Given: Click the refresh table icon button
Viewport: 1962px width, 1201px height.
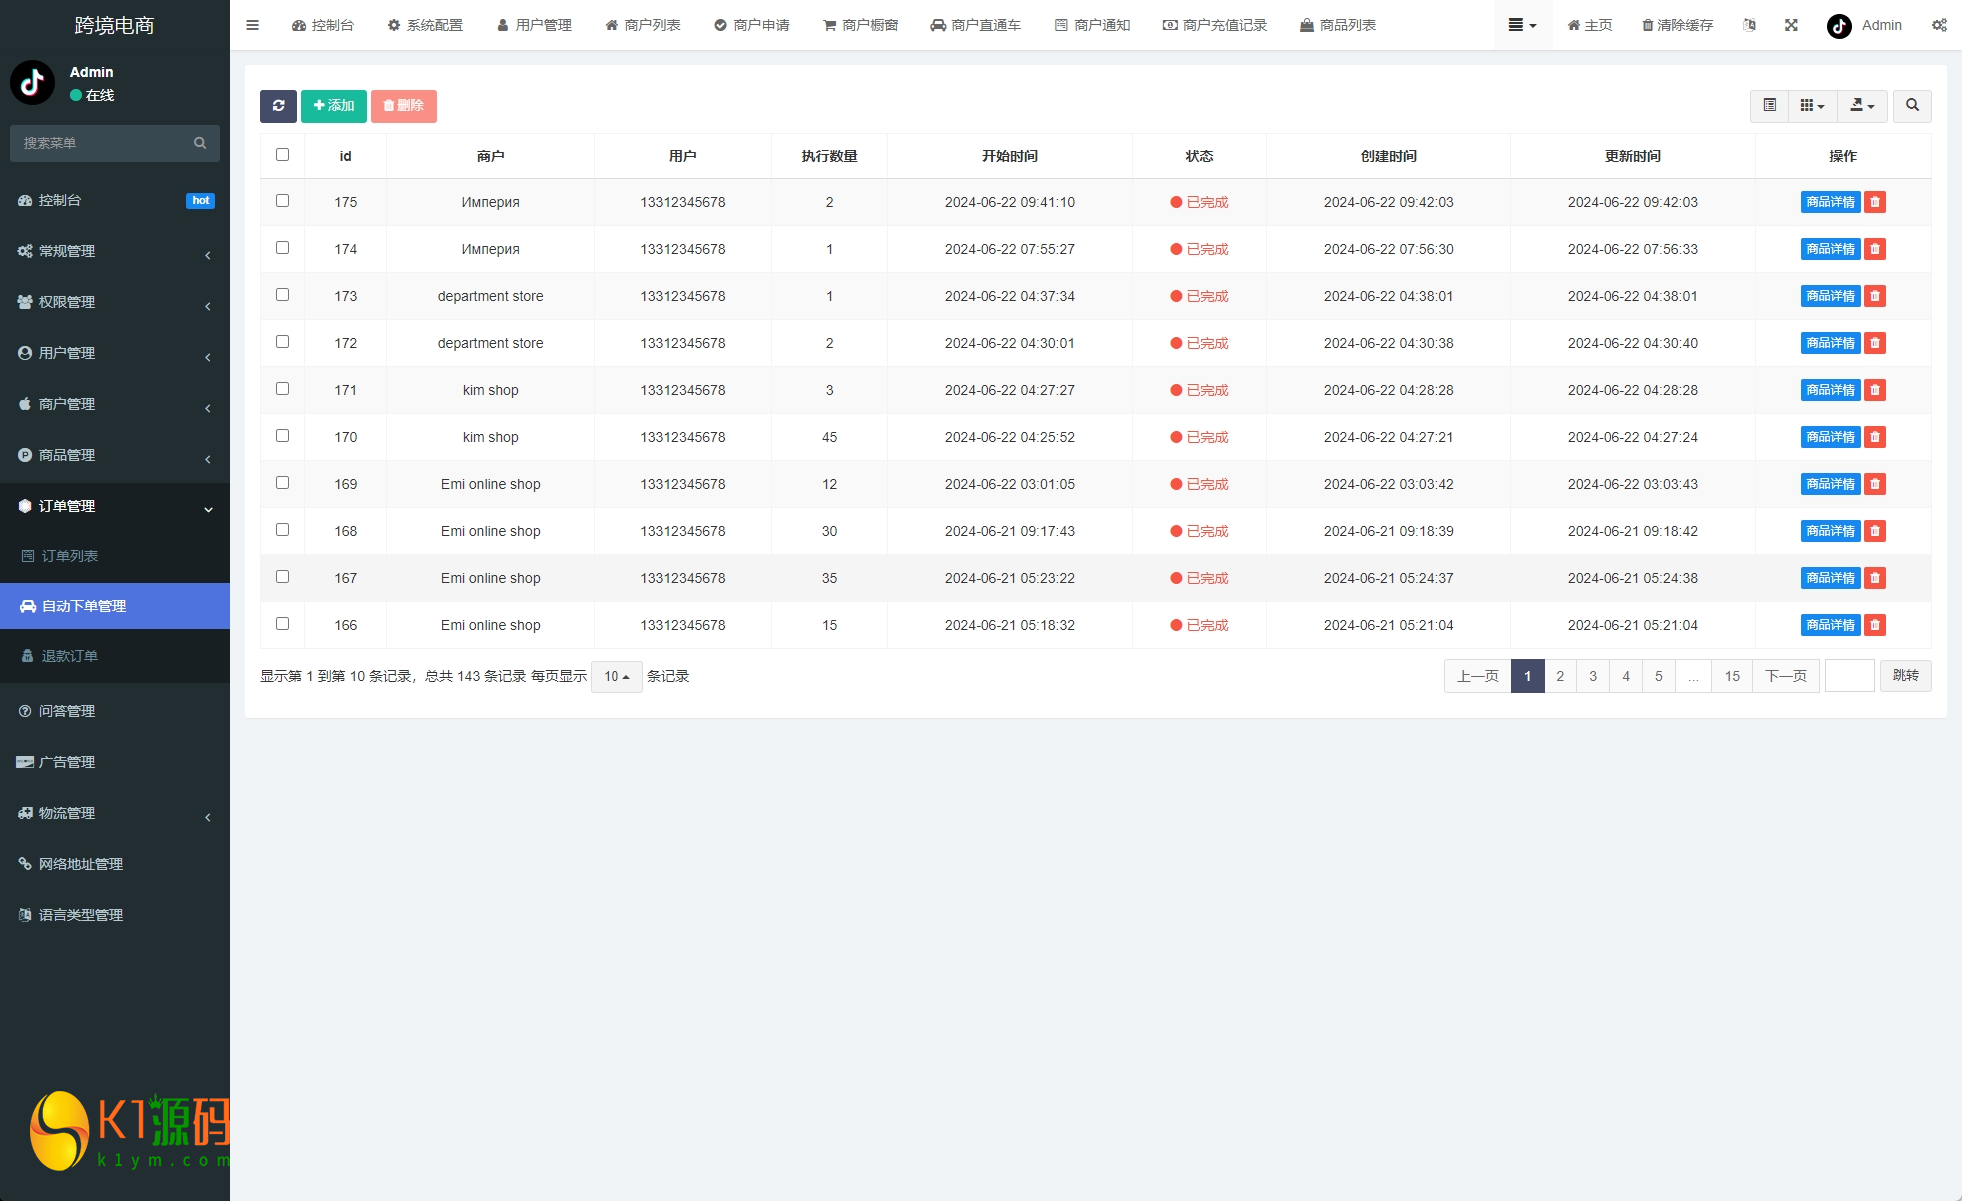Looking at the screenshot, I should pyautogui.click(x=278, y=106).
